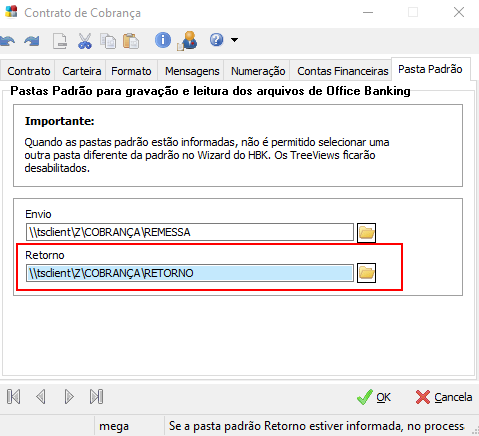The width and height of the screenshot is (479, 436).
Task: Click the blue information icon
Action: pyautogui.click(x=163, y=40)
